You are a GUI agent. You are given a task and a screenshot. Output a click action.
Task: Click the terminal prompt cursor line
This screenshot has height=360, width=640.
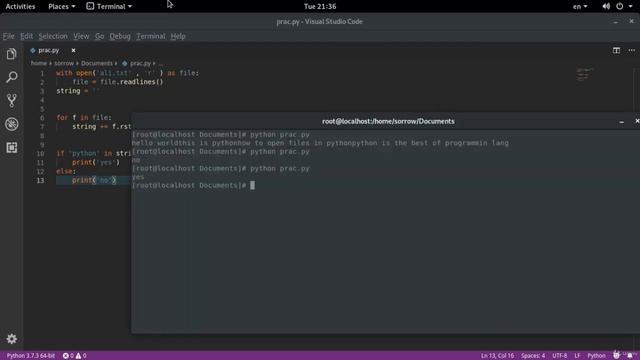(193, 185)
